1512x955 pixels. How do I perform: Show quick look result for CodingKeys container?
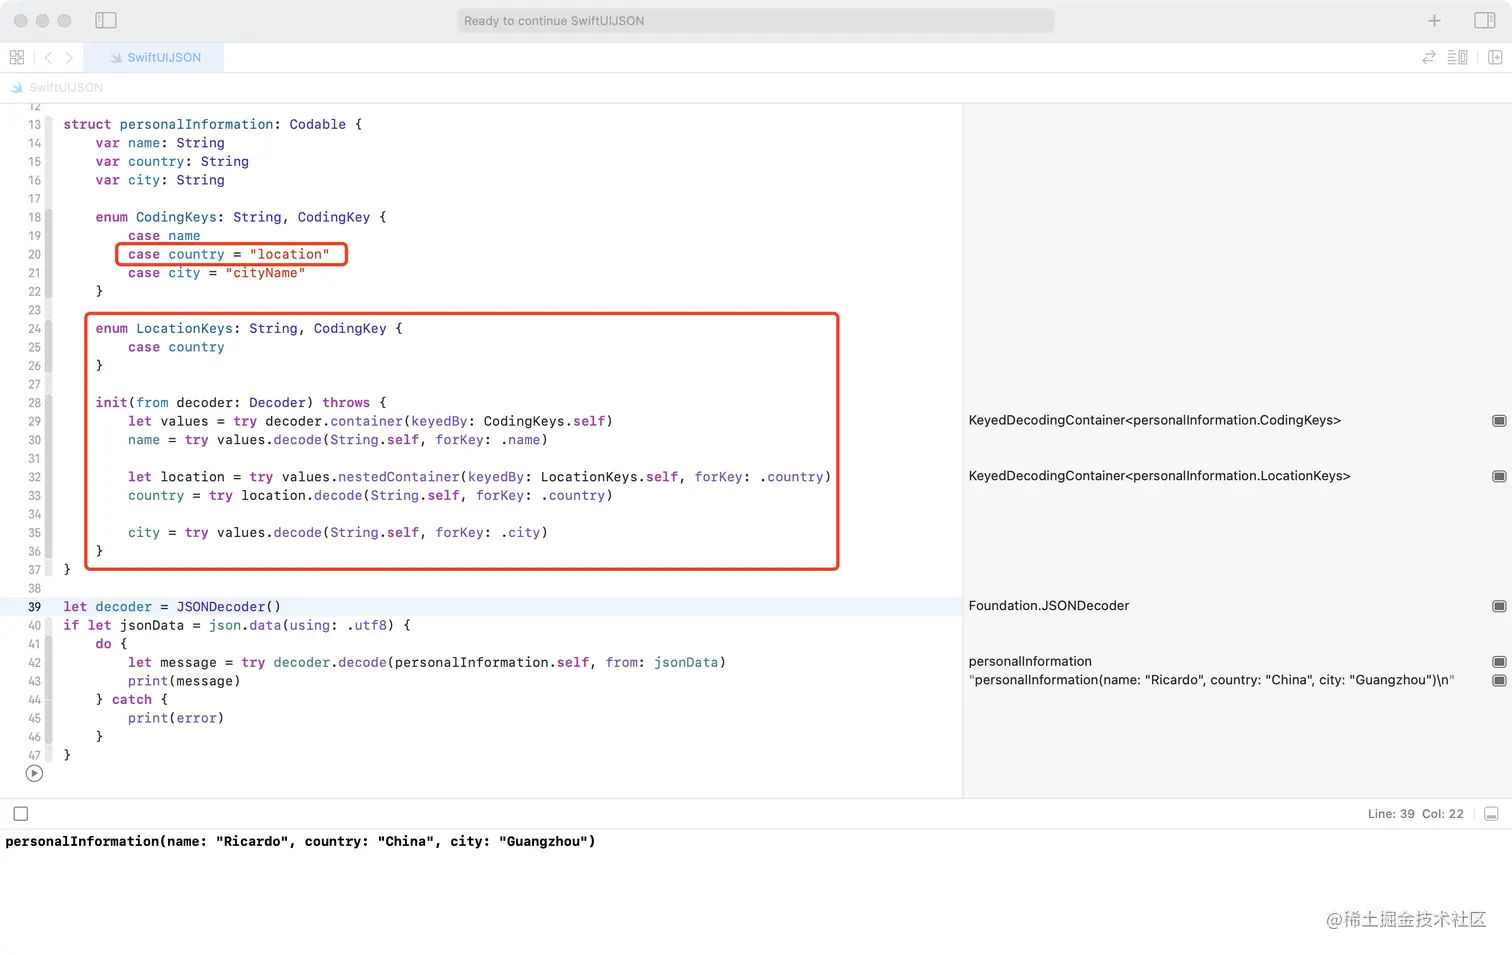click(1499, 420)
